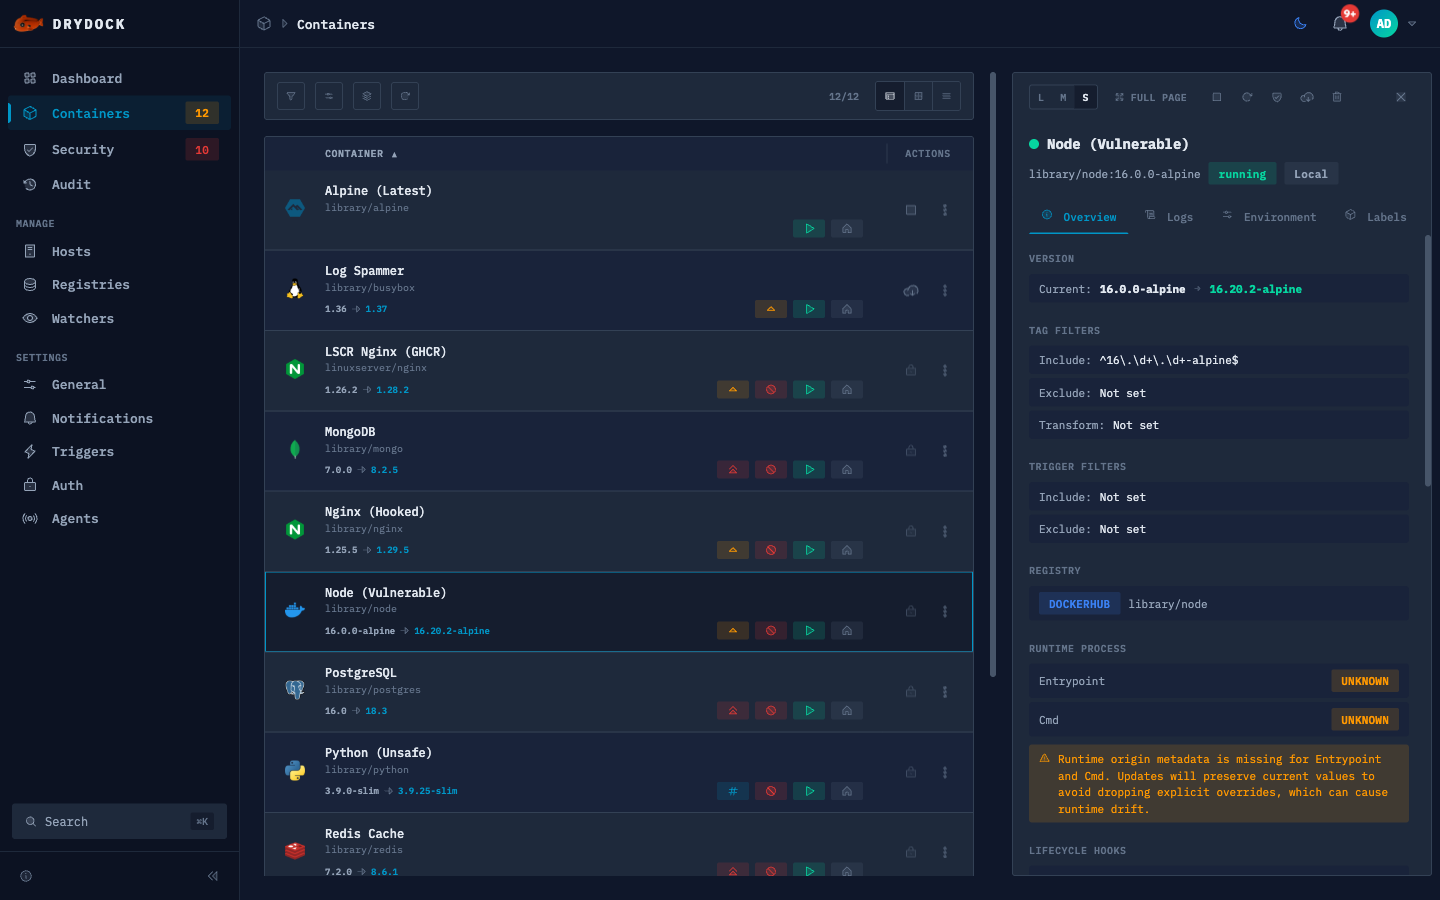Open the filter icon in the containers toolbar
Viewport: 1440px width, 900px height.
pos(291,96)
